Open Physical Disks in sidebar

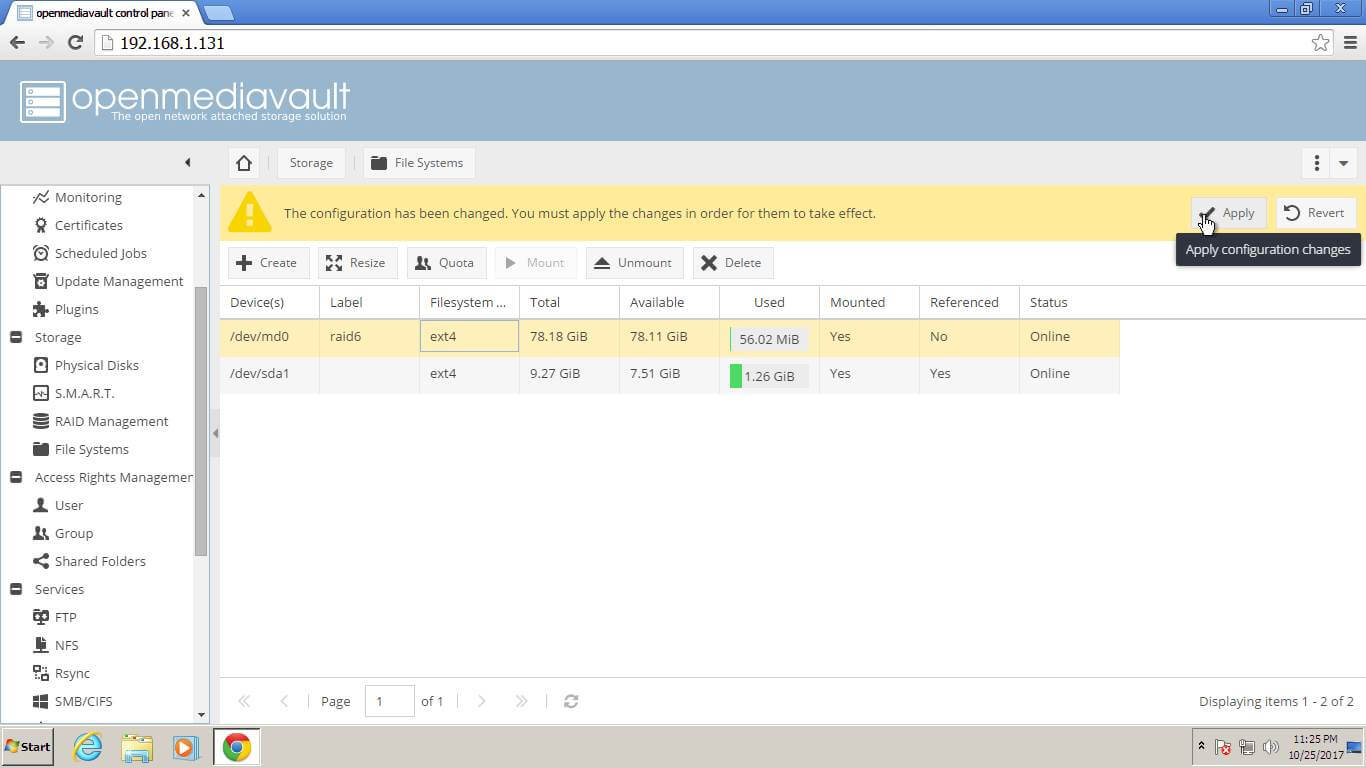coord(96,366)
